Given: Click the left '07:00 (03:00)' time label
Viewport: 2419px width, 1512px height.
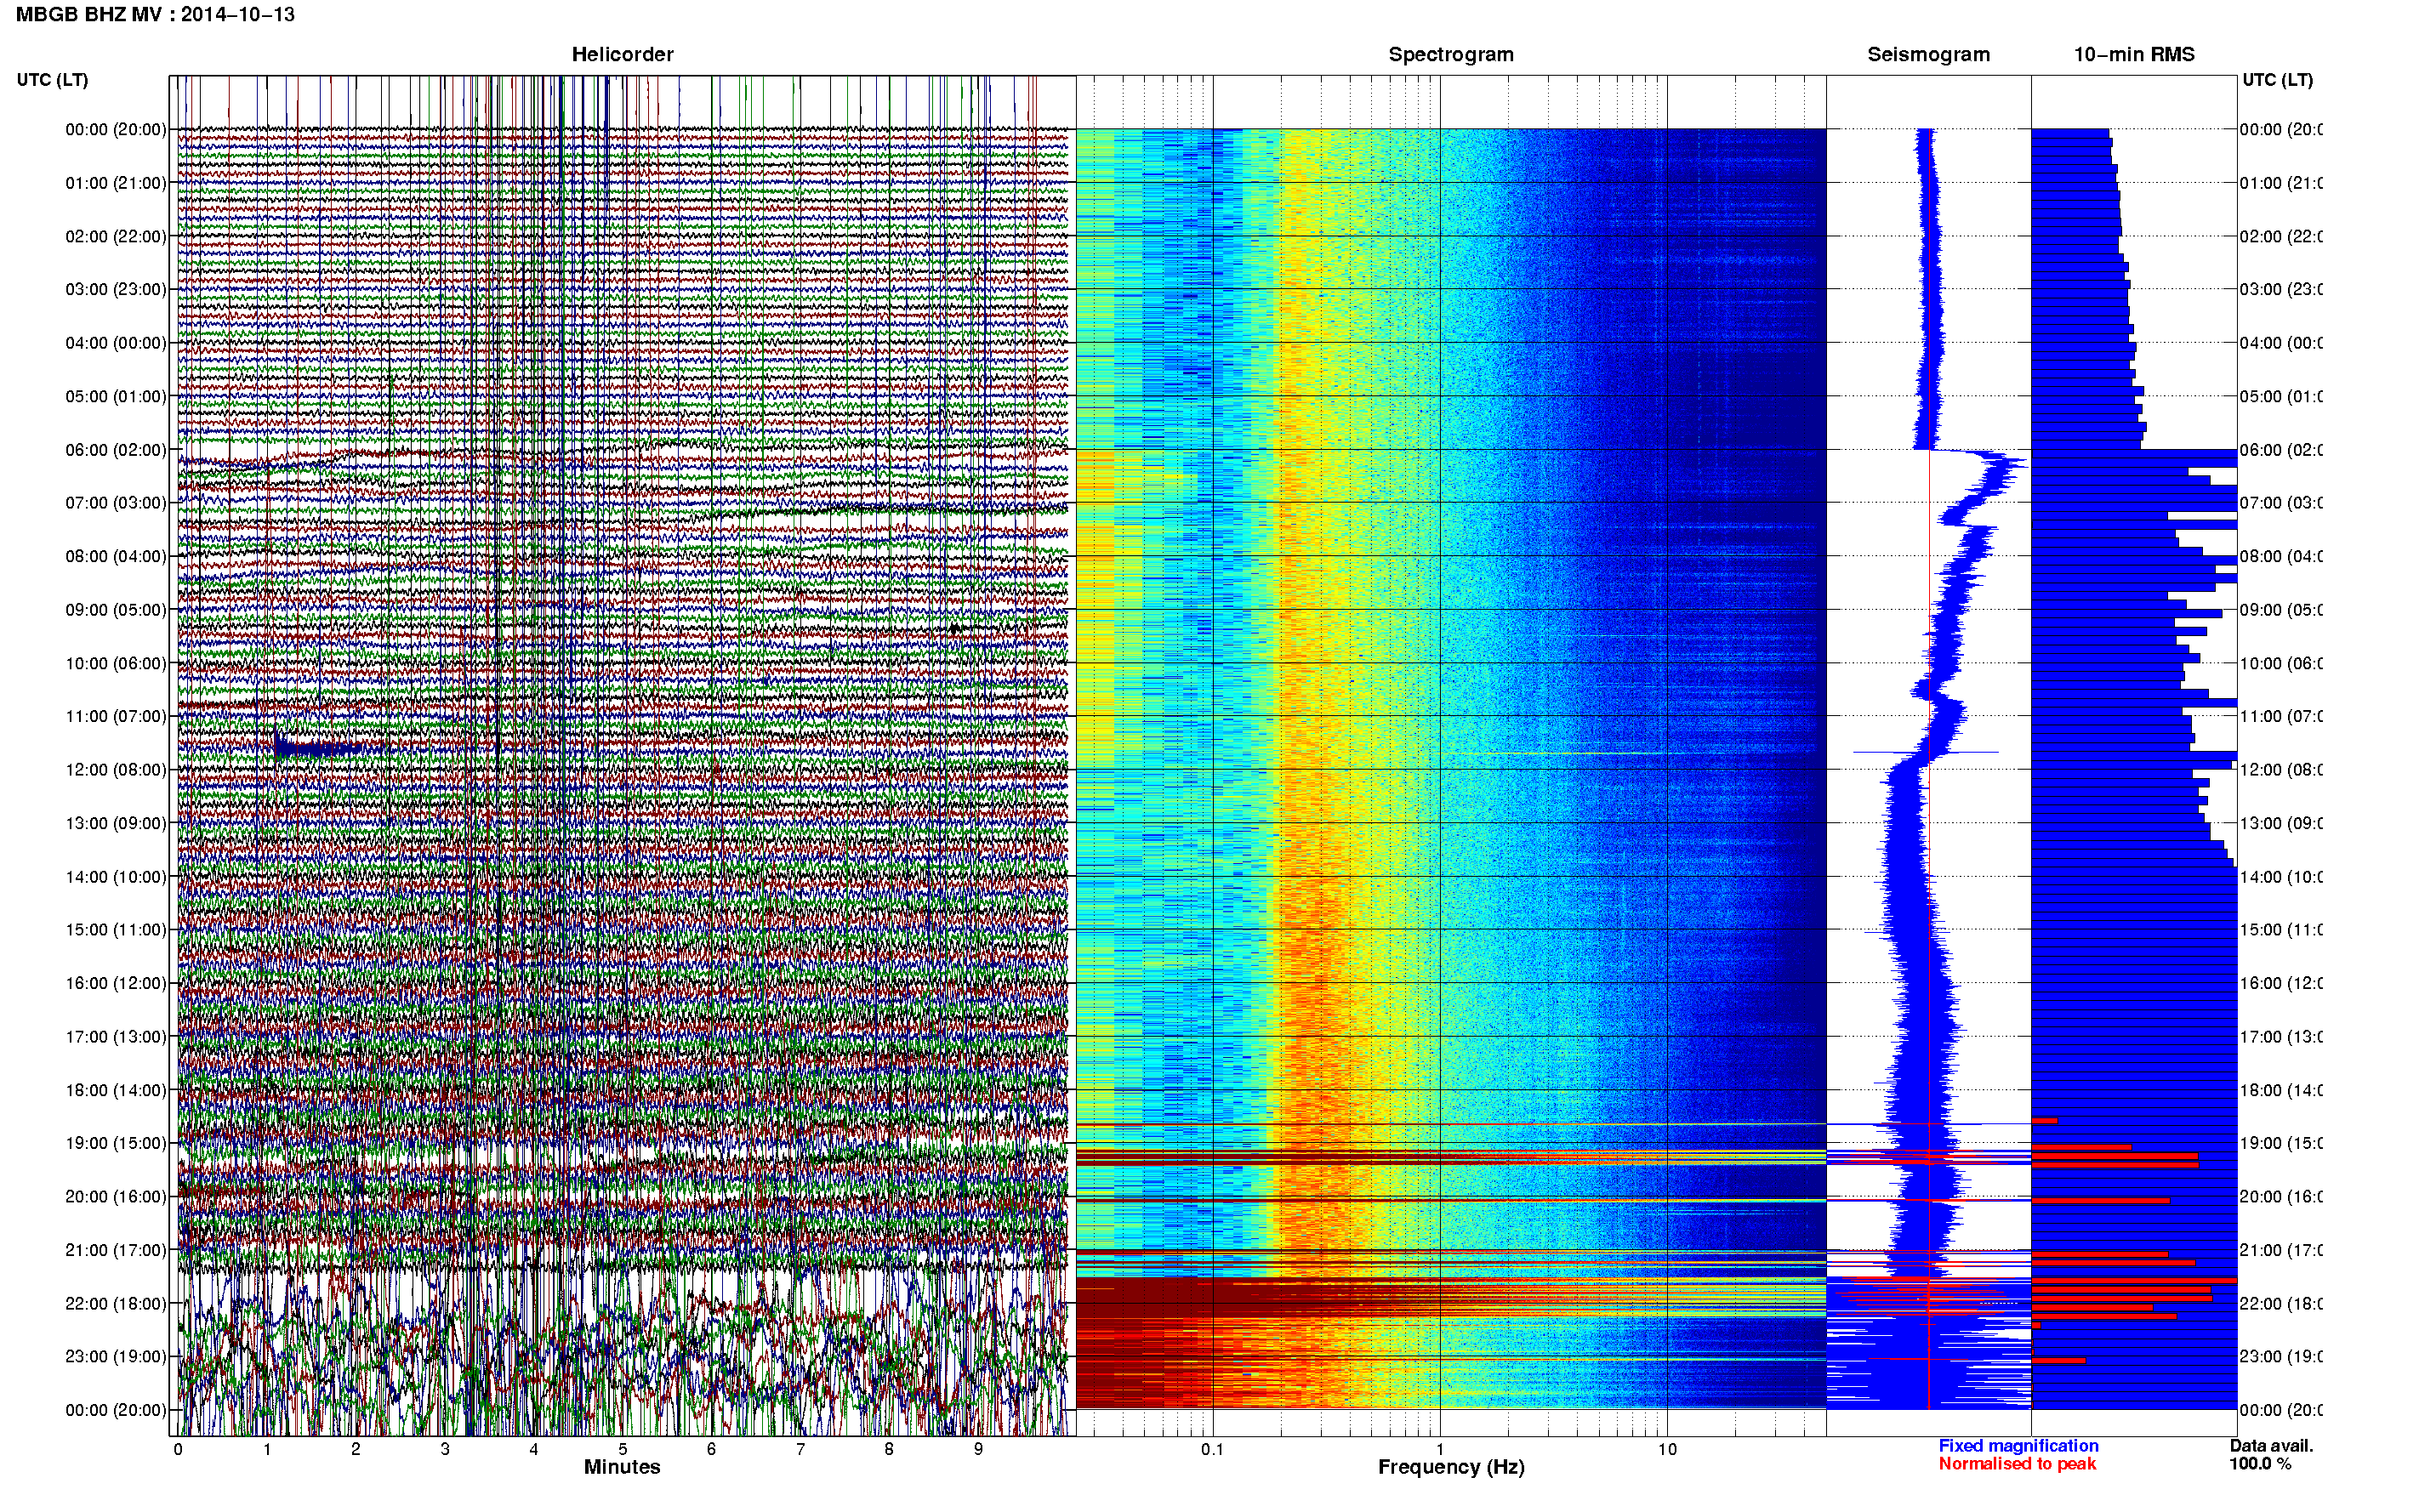Looking at the screenshot, I should pyautogui.click(x=116, y=502).
